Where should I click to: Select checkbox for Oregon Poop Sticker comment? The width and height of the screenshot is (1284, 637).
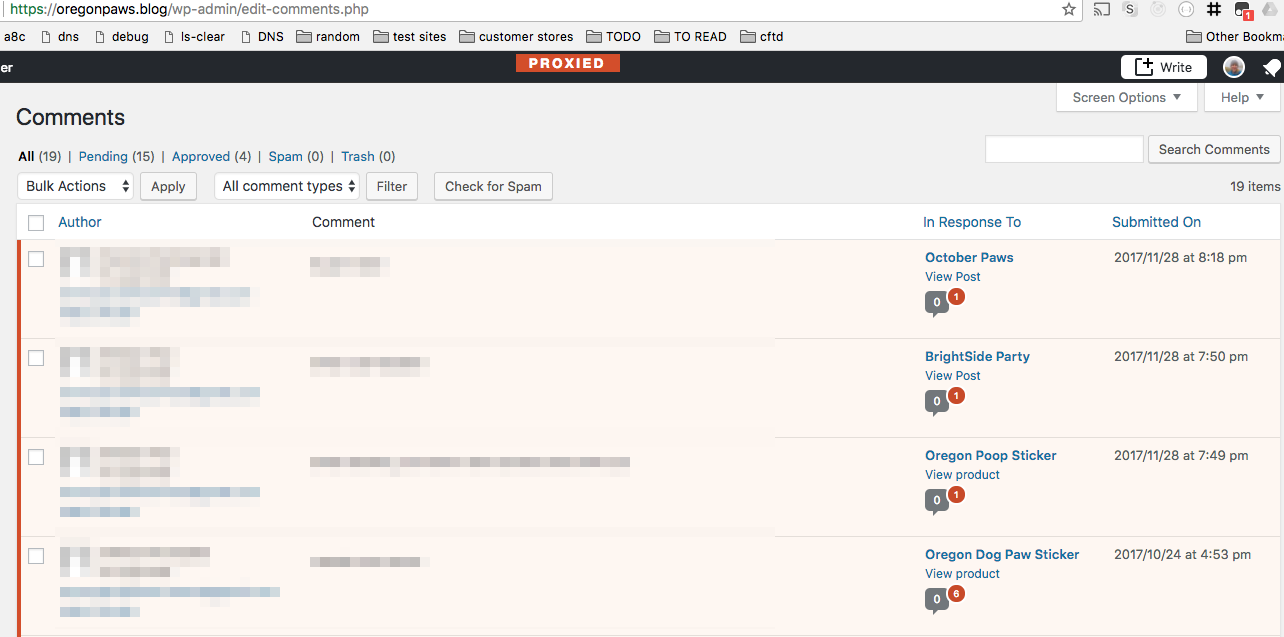(36, 457)
